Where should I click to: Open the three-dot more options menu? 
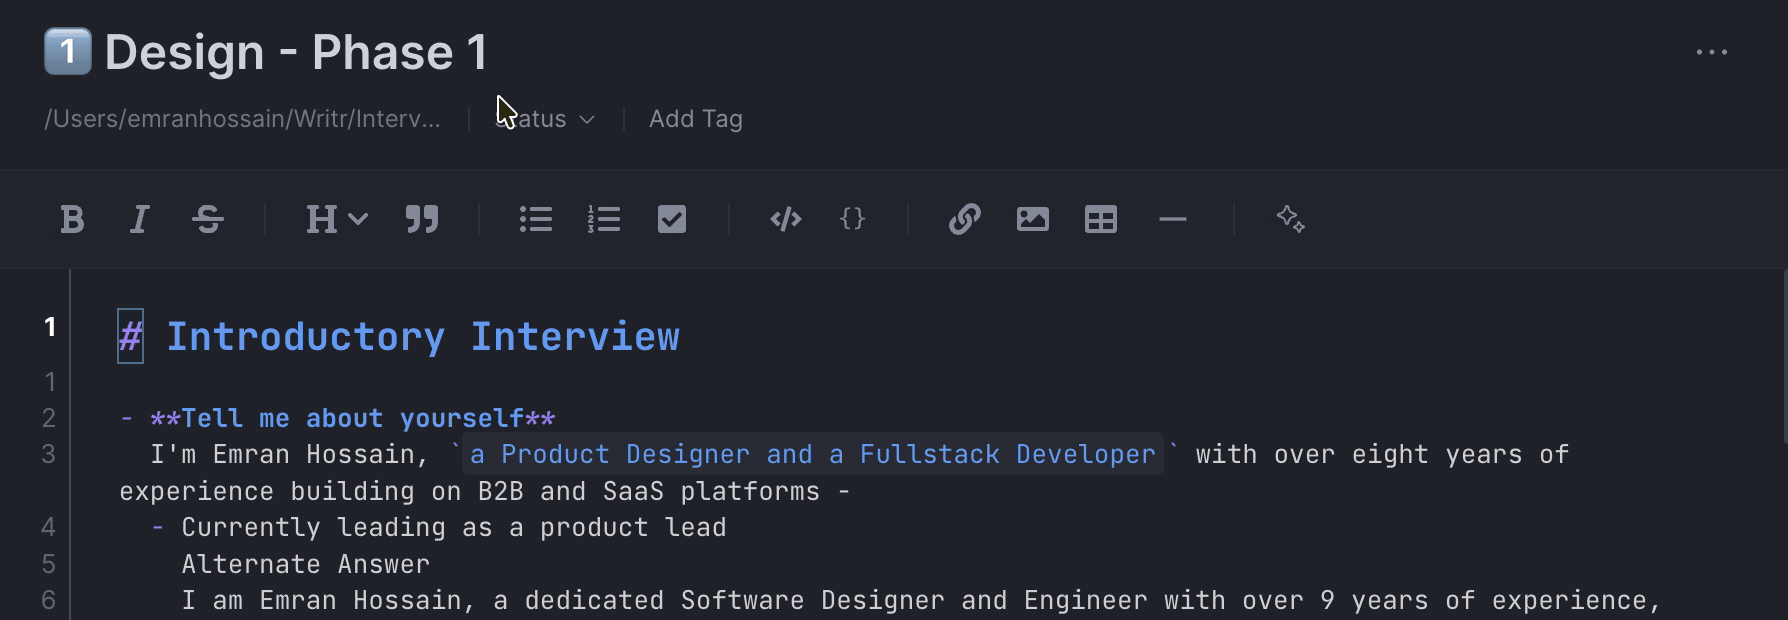click(x=1712, y=52)
